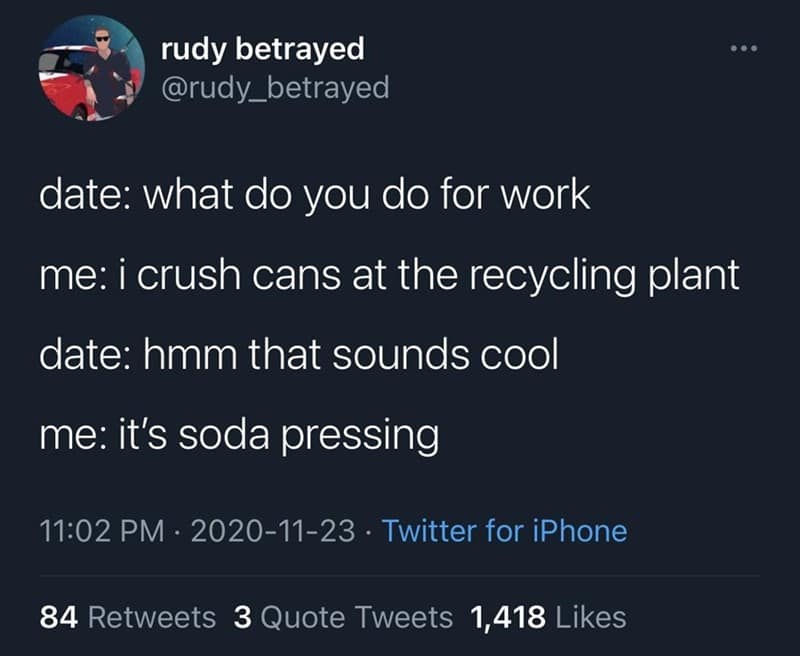Viewport: 800px width, 656px height.
Task: Open the "rudy betrayed" display name
Action: pos(262,47)
